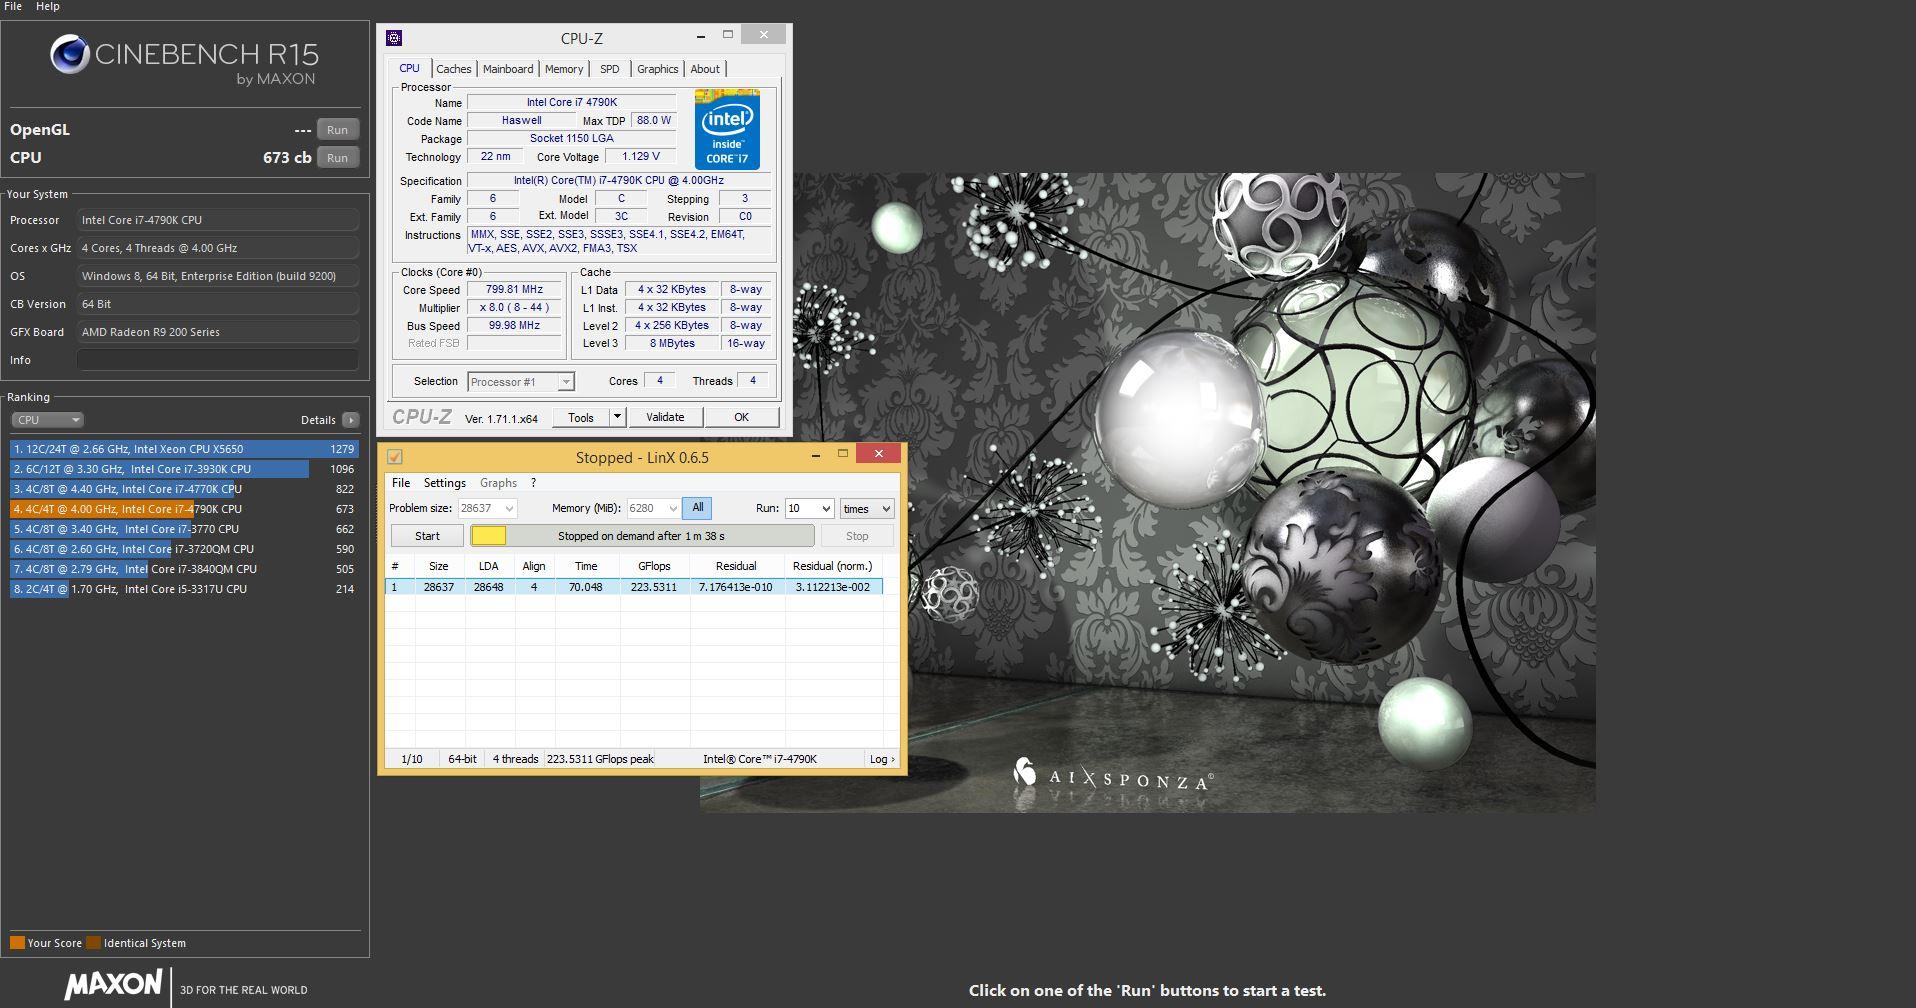Open the Settings menu in LinX
This screenshot has width=1916, height=1008.
[x=445, y=483]
